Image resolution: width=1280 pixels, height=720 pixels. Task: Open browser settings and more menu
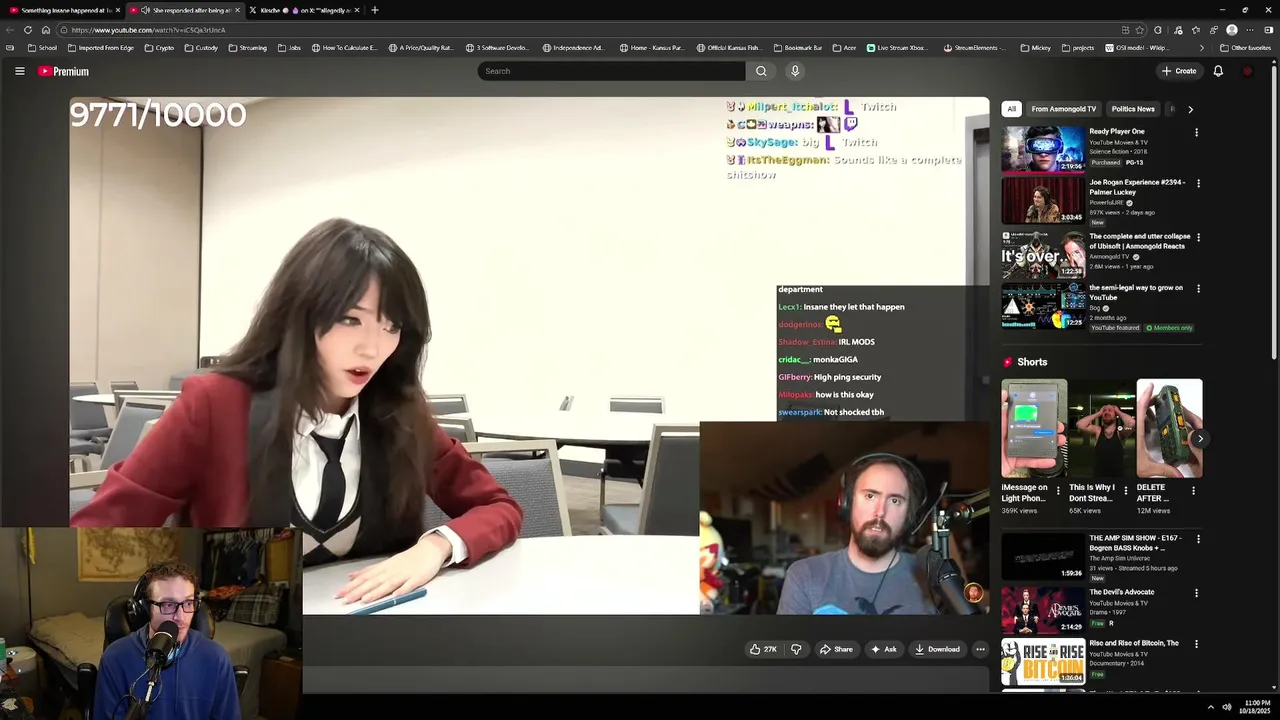tap(1250, 30)
